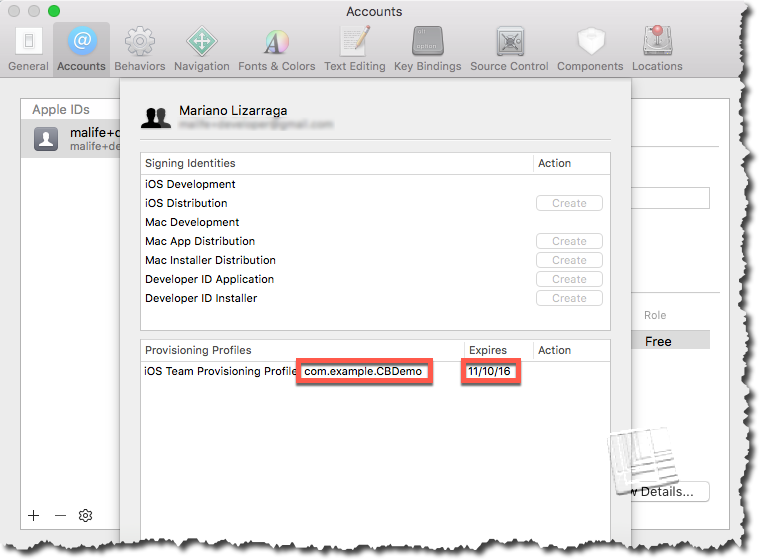Open Text Editing preferences
This screenshot has width=760, height=560.
[354, 49]
